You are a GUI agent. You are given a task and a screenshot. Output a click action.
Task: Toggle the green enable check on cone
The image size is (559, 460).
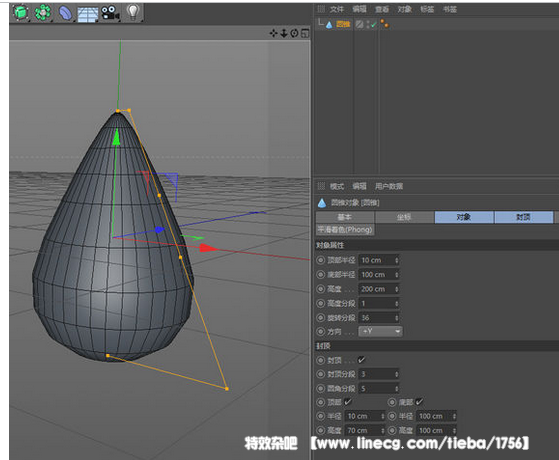coord(373,25)
